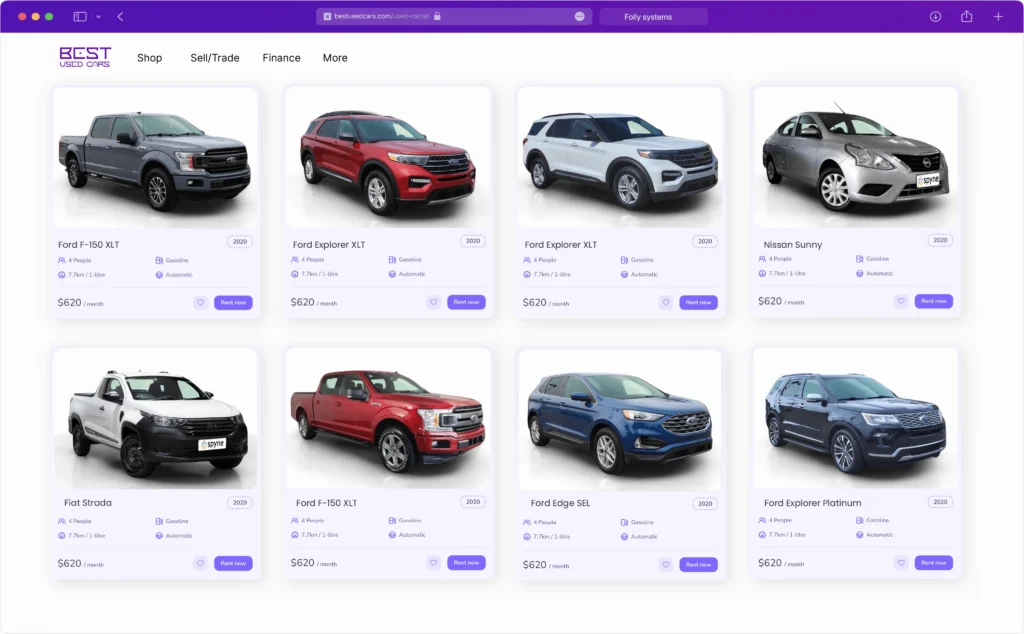Switch to the Folly systems tab
The image size is (1024, 634).
coord(652,17)
